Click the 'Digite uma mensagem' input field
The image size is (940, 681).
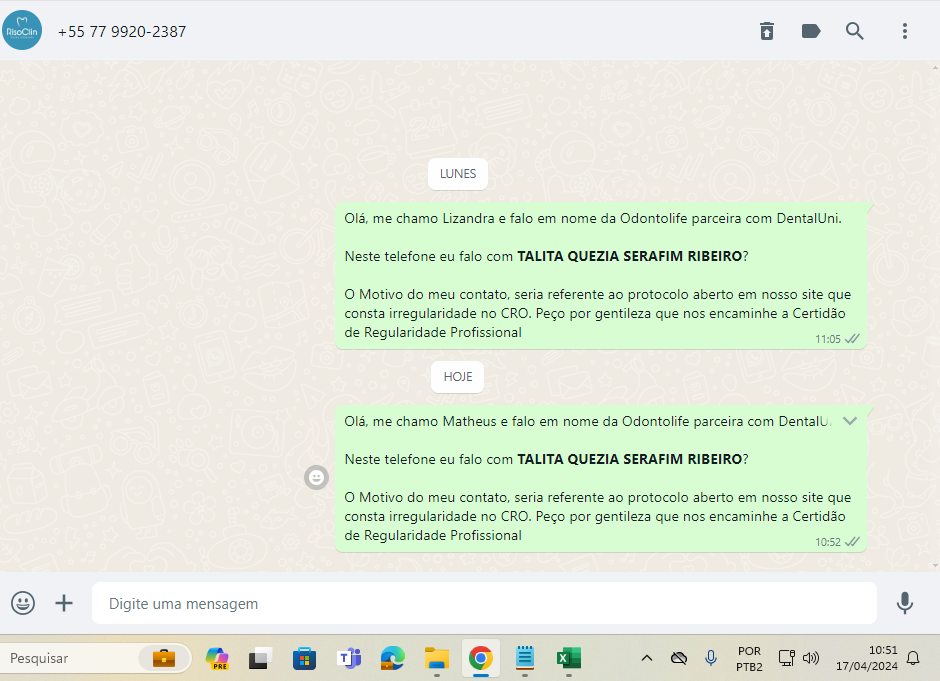click(x=484, y=603)
